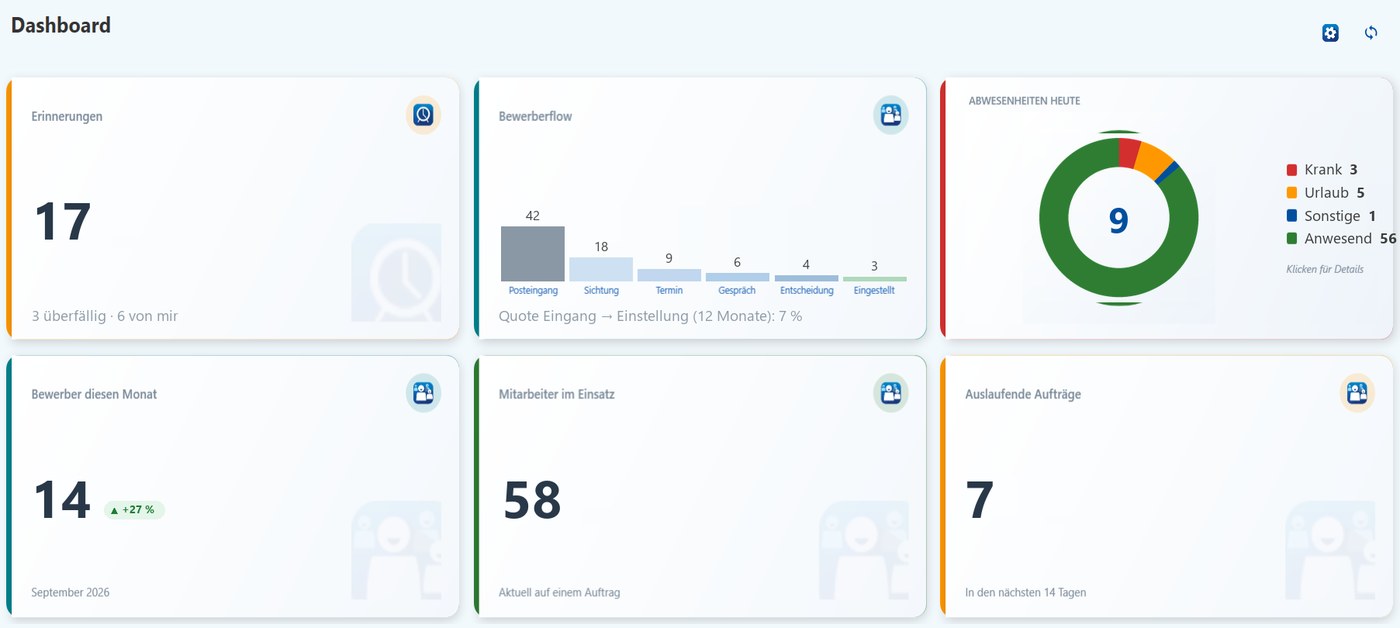
Task: Click the 'ABWESENHEITEN HEUTE' heading
Action: (x=1024, y=101)
